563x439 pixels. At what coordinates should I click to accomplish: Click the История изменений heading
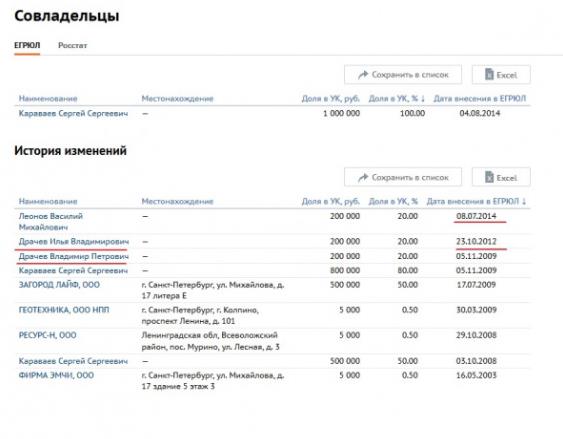[x=70, y=150]
